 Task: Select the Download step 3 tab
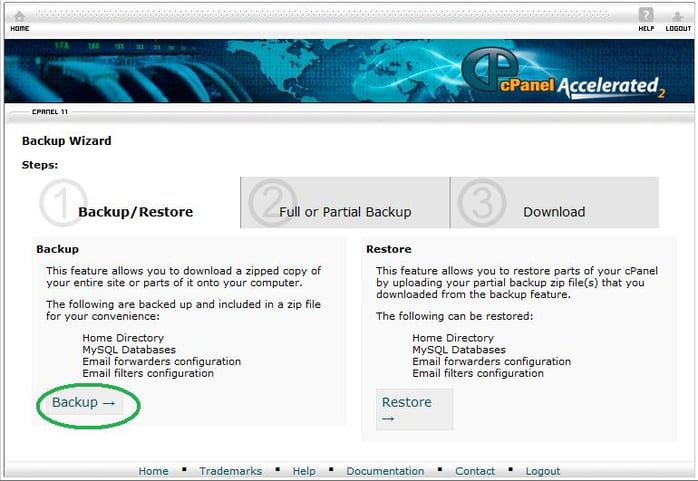[x=554, y=202]
